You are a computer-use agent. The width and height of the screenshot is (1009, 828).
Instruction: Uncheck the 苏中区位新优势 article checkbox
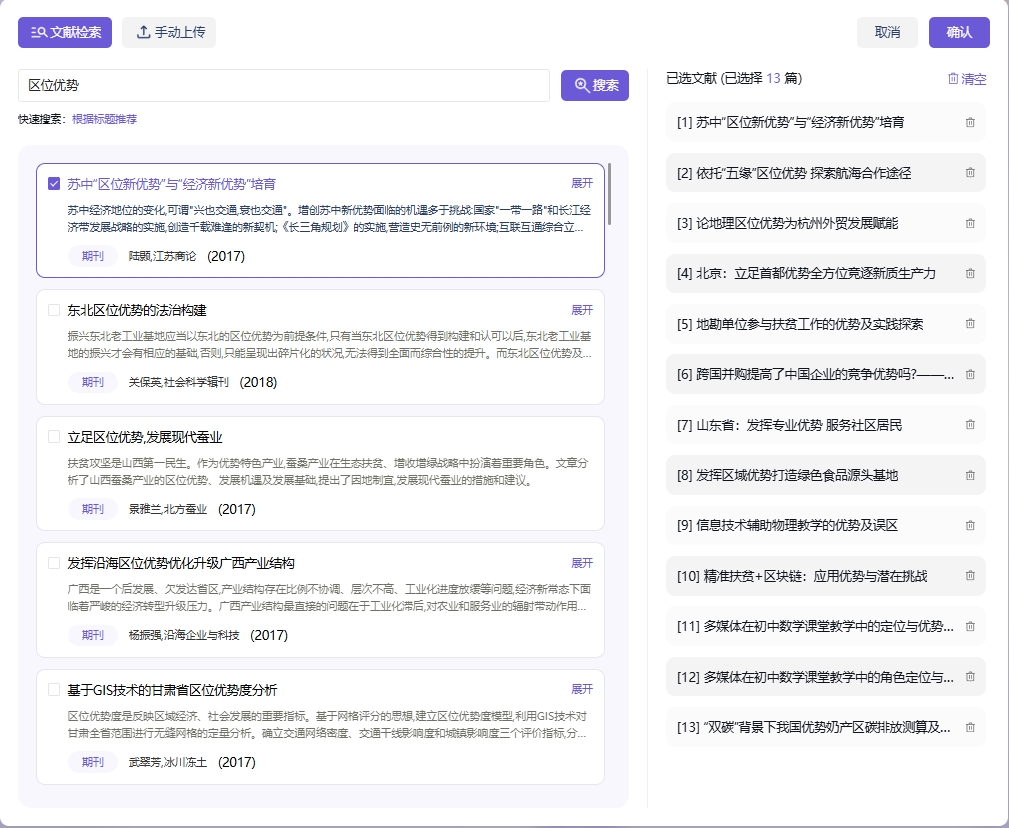(x=55, y=184)
